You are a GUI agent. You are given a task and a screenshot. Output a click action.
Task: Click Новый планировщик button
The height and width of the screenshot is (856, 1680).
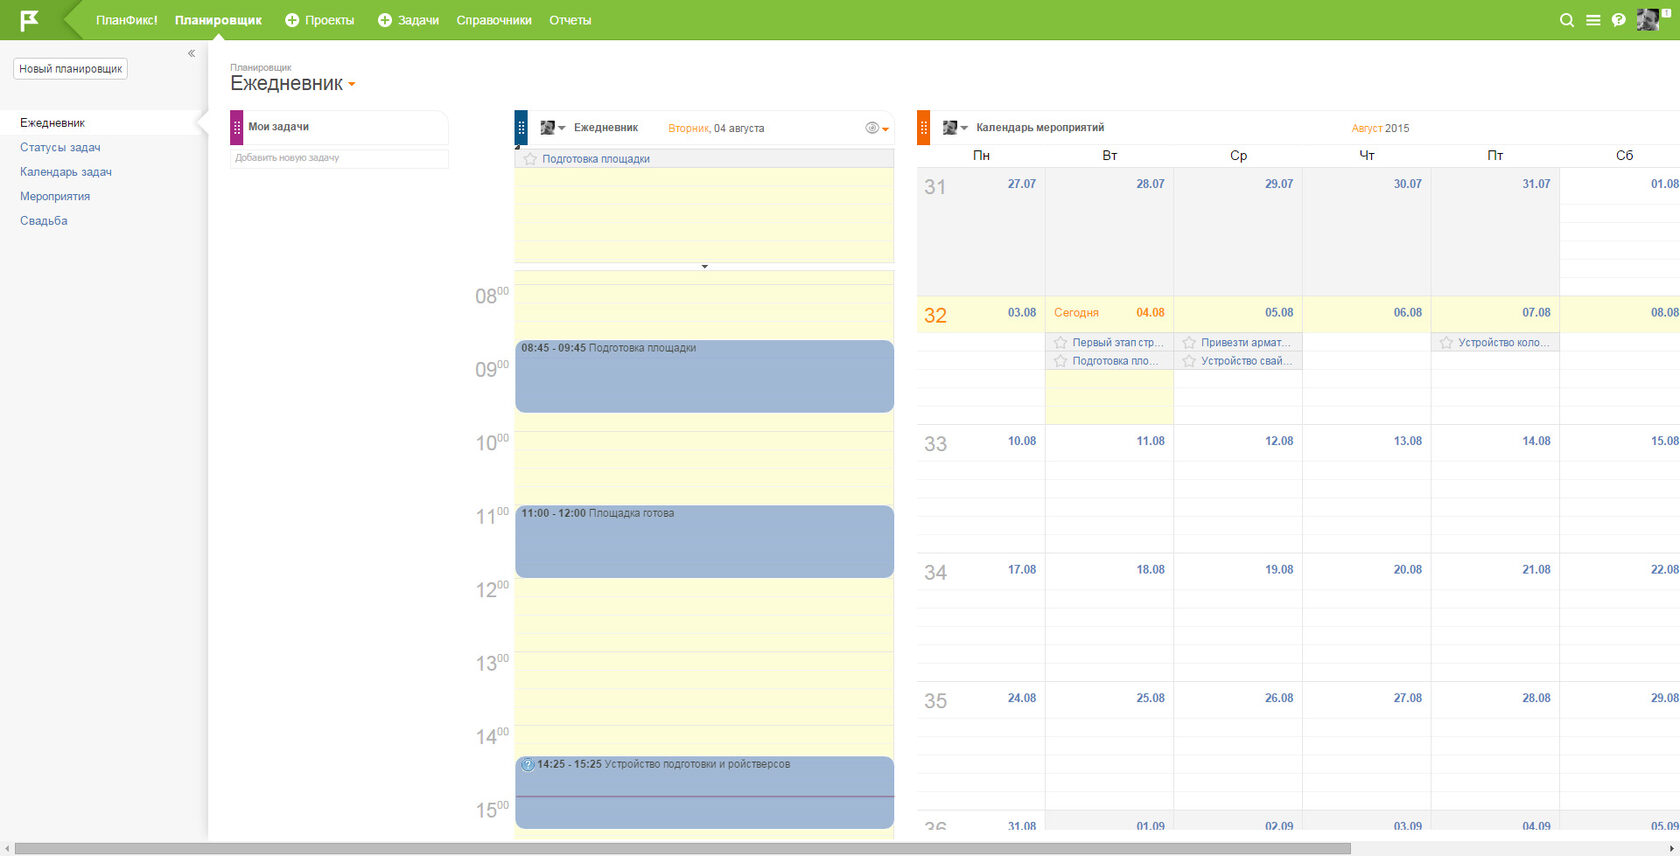(x=70, y=69)
